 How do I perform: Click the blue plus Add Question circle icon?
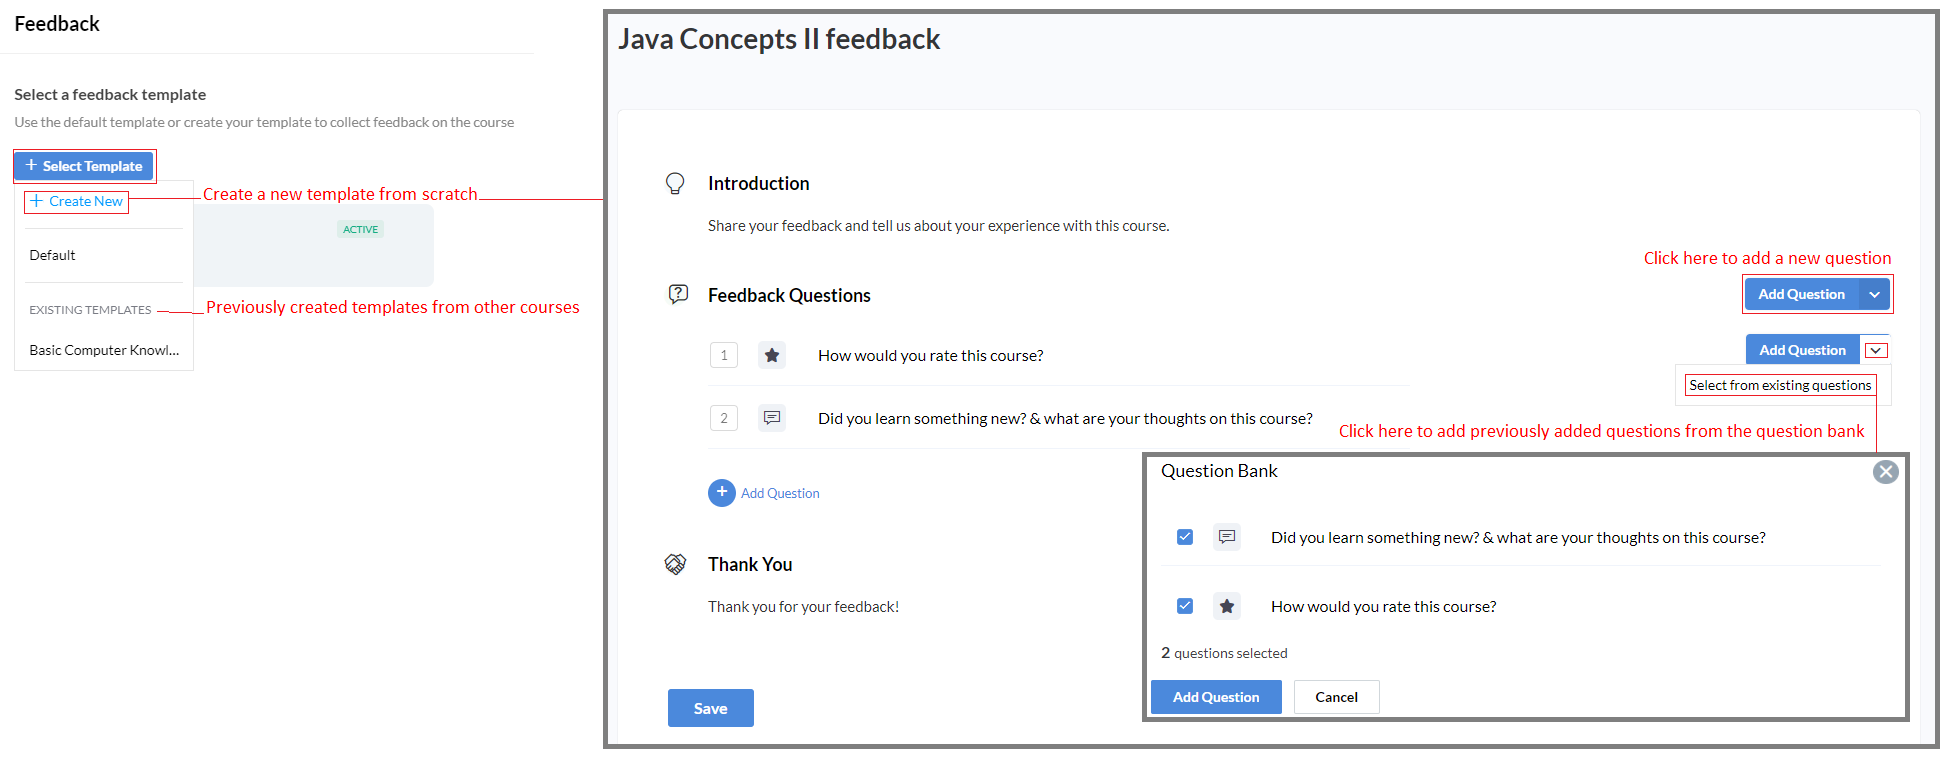(x=721, y=492)
